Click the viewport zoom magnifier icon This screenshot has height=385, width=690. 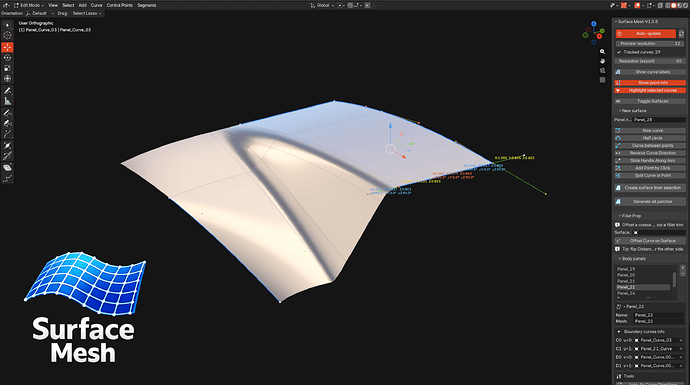click(602, 51)
